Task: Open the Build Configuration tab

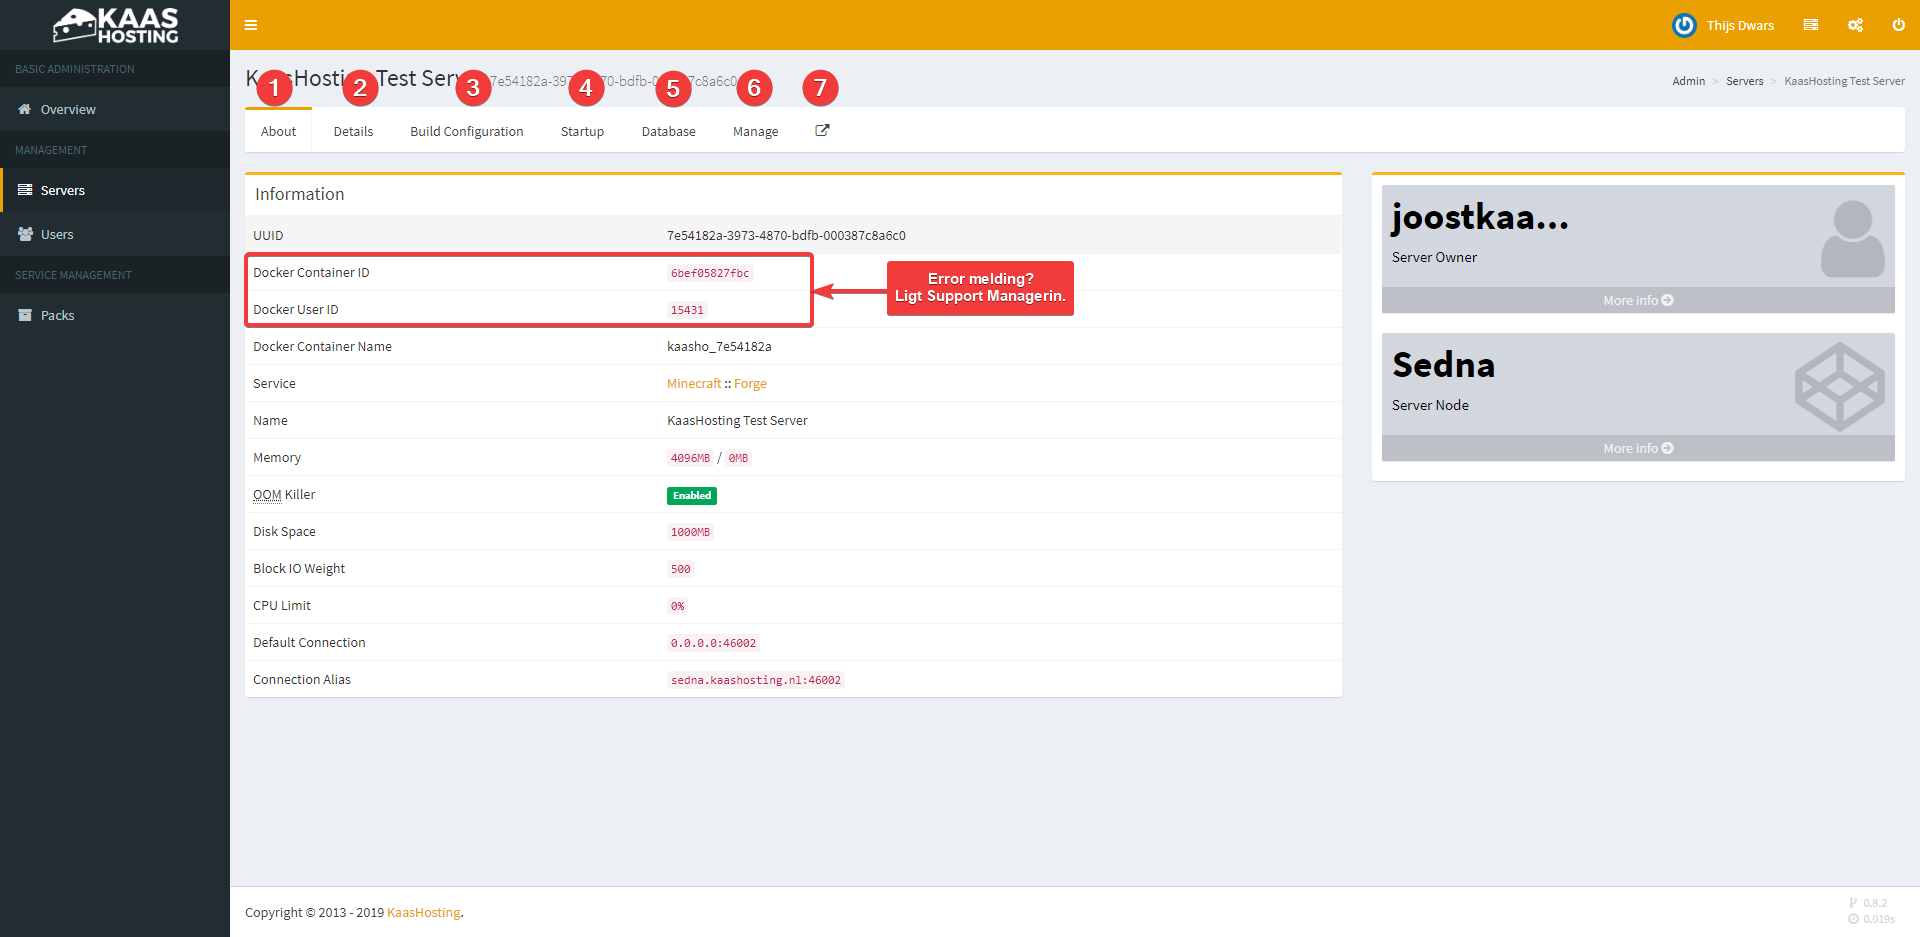Action: (466, 132)
